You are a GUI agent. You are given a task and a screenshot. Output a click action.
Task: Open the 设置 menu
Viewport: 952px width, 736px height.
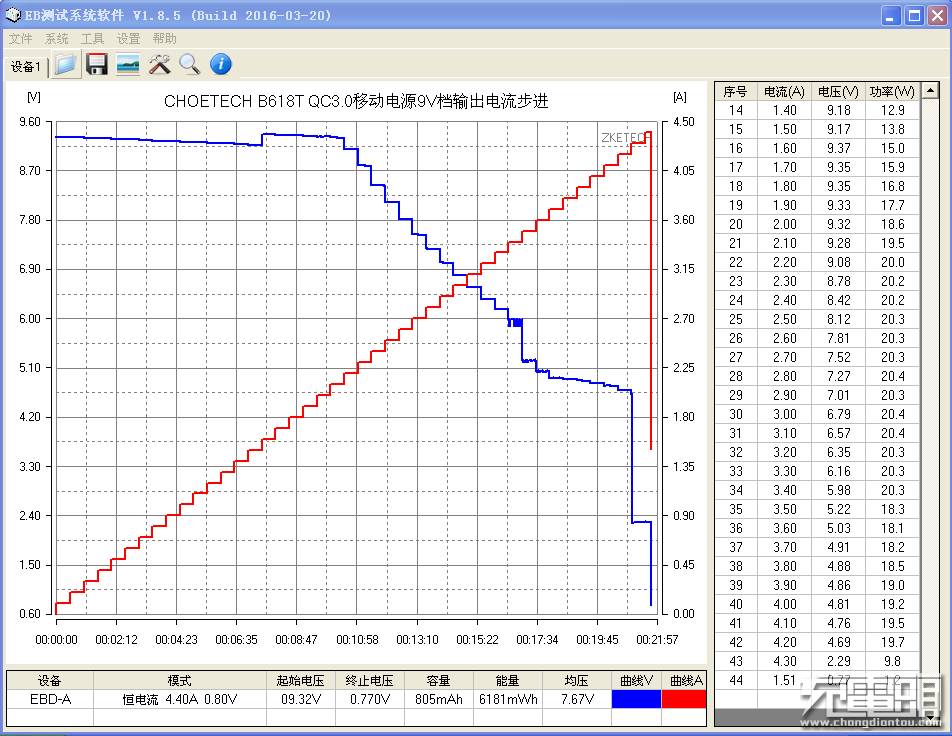[x=128, y=39]
